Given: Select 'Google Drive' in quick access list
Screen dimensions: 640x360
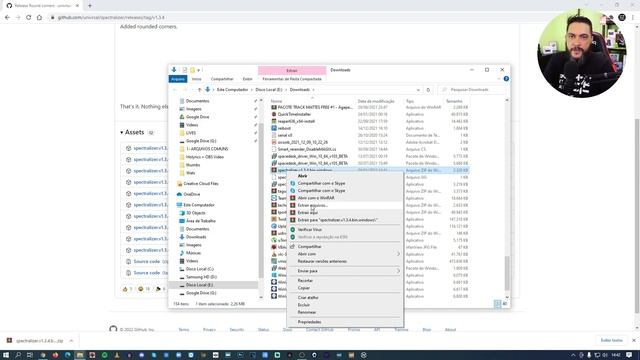Looking at the screenshot, I should (x=198, y=117).
